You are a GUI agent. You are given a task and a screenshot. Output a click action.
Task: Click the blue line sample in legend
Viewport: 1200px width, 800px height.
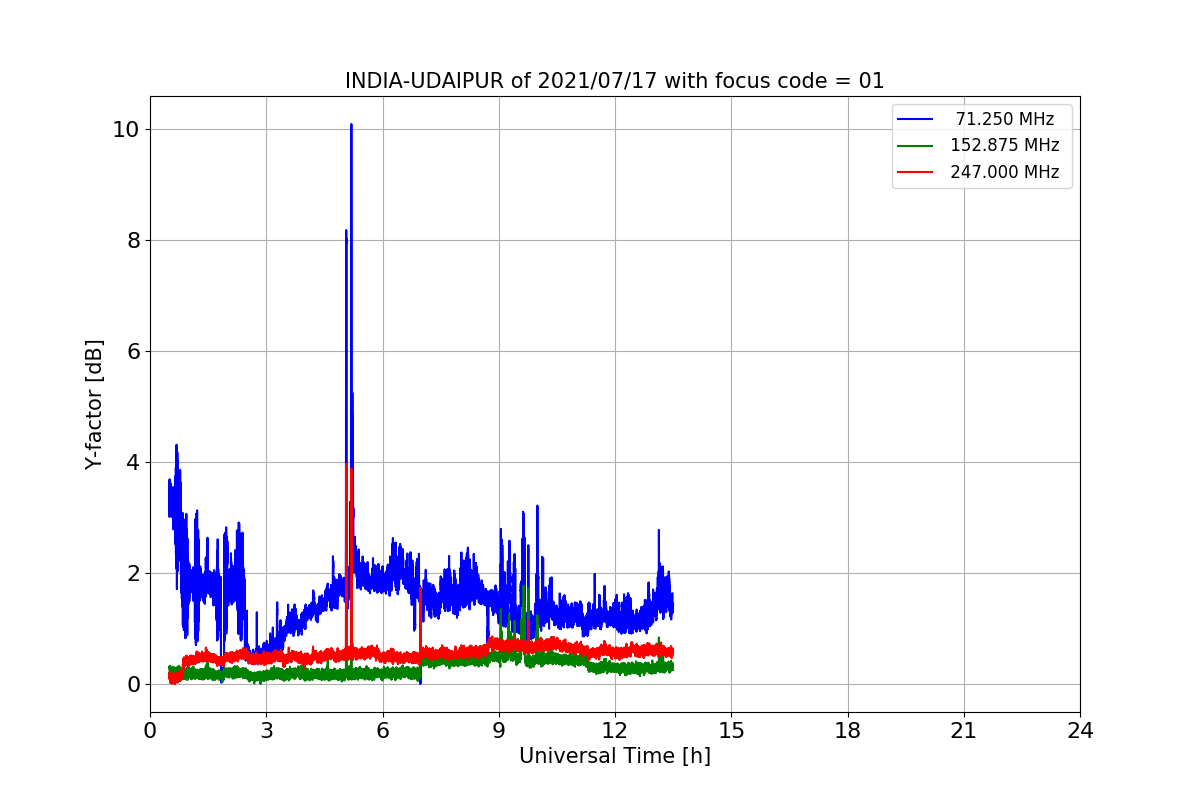click(915, 119)
